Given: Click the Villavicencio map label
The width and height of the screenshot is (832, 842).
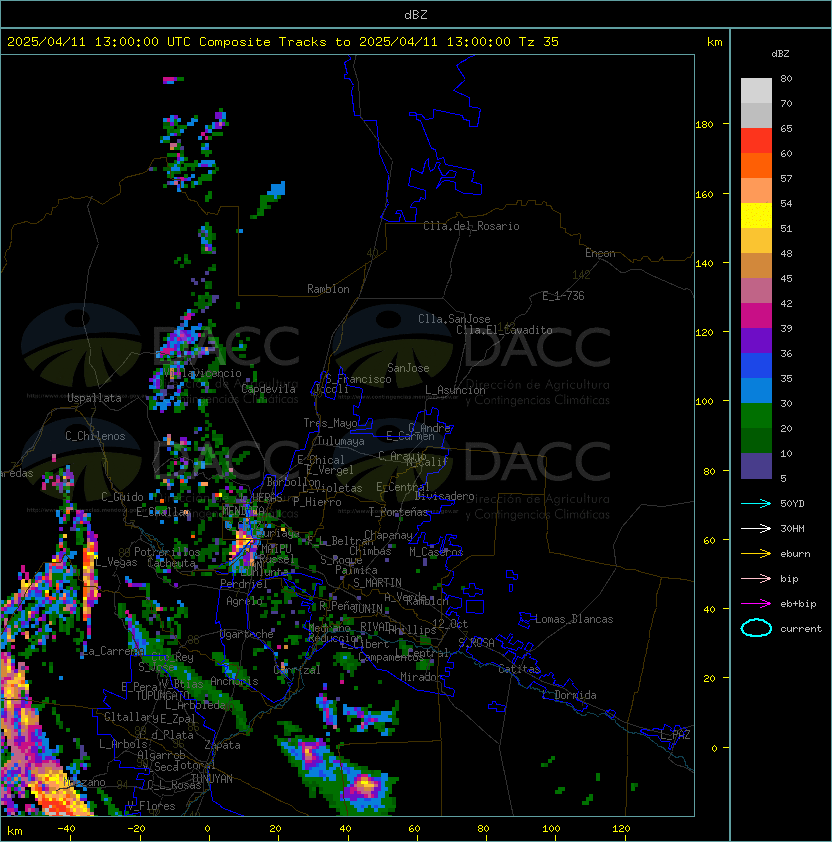Looking at the screenshot, I should coord(202,373).
